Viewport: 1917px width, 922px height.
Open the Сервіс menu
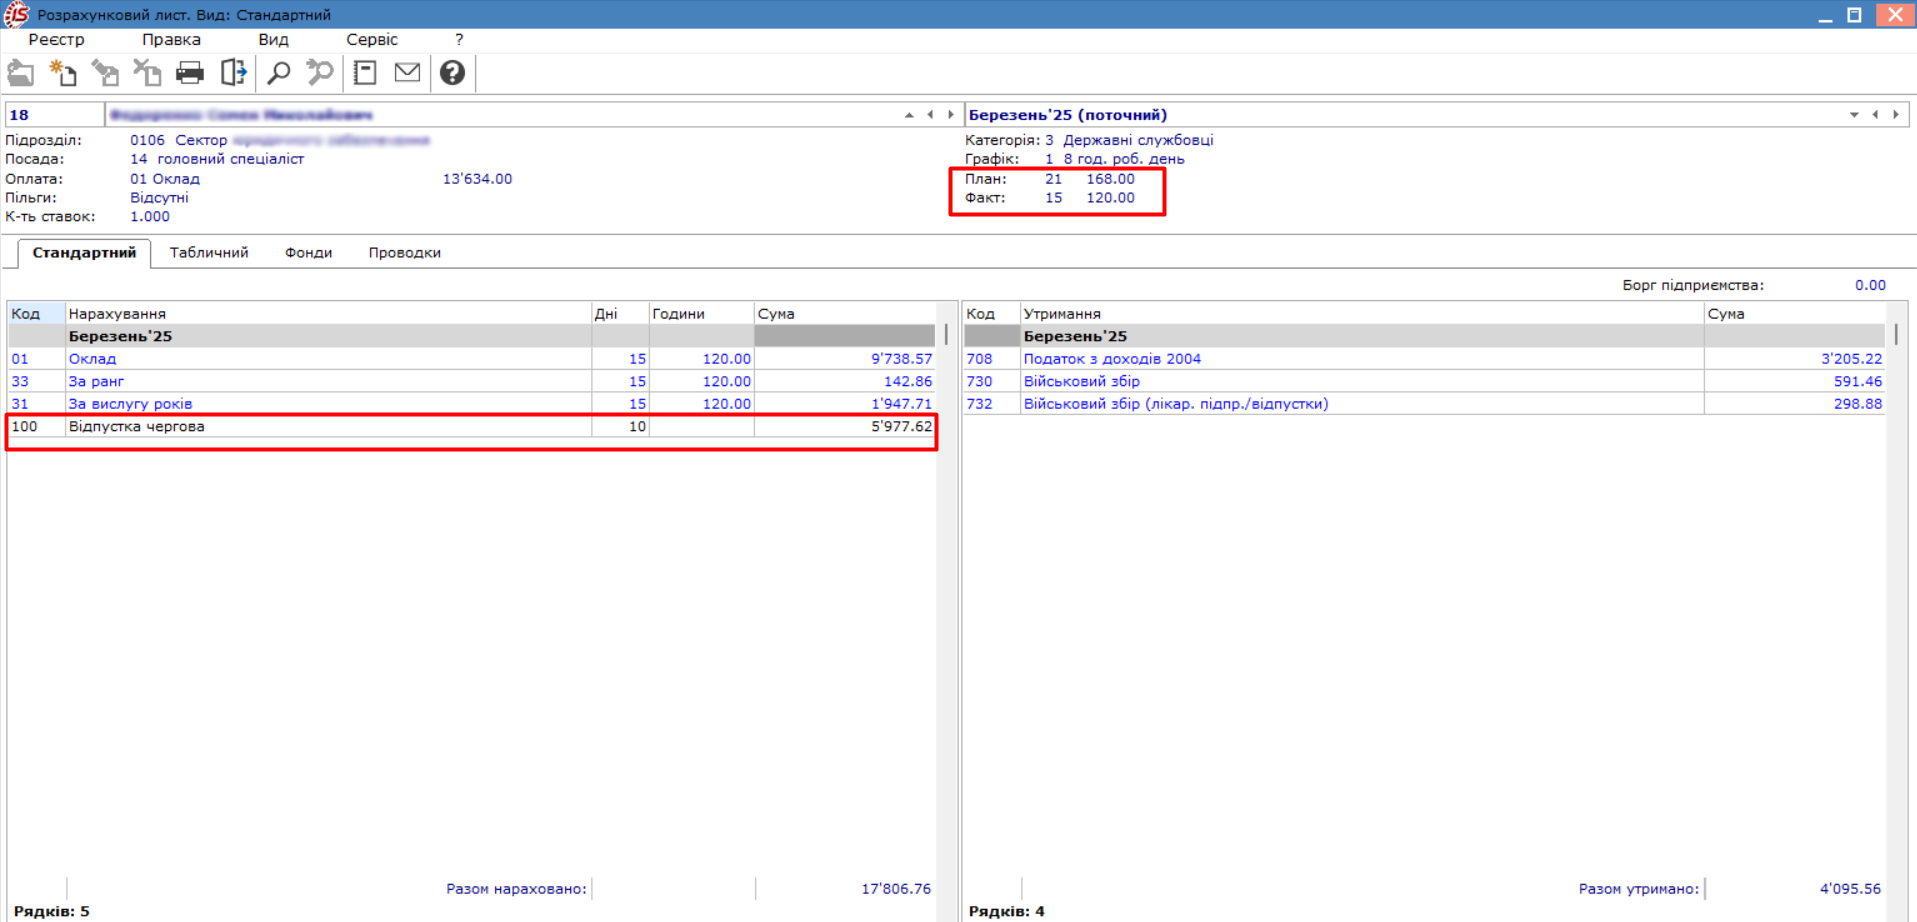coord(372,39)
